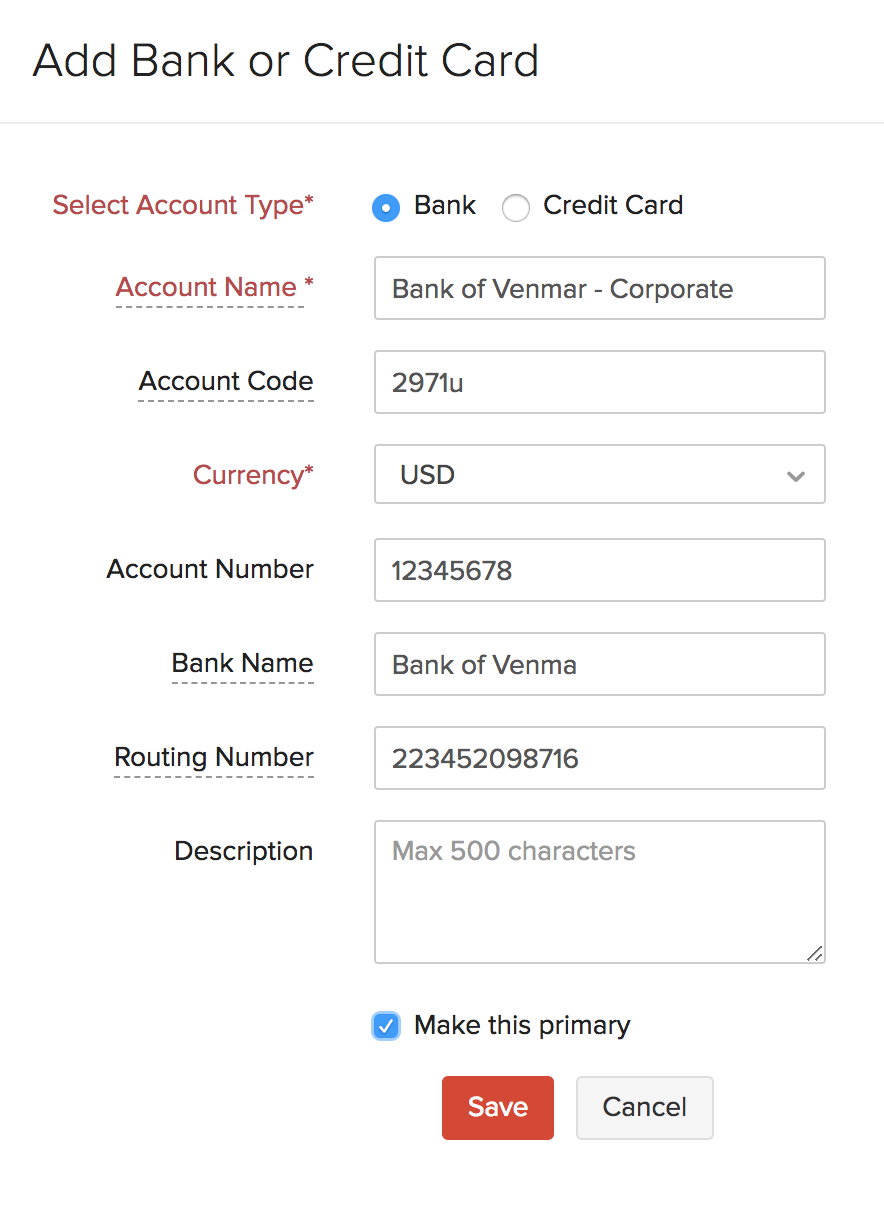Click the Credit Card option label

[613, 205]
